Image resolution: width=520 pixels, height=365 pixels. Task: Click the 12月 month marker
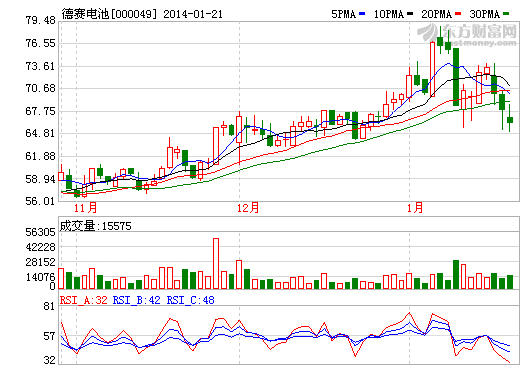click(248, 208)
